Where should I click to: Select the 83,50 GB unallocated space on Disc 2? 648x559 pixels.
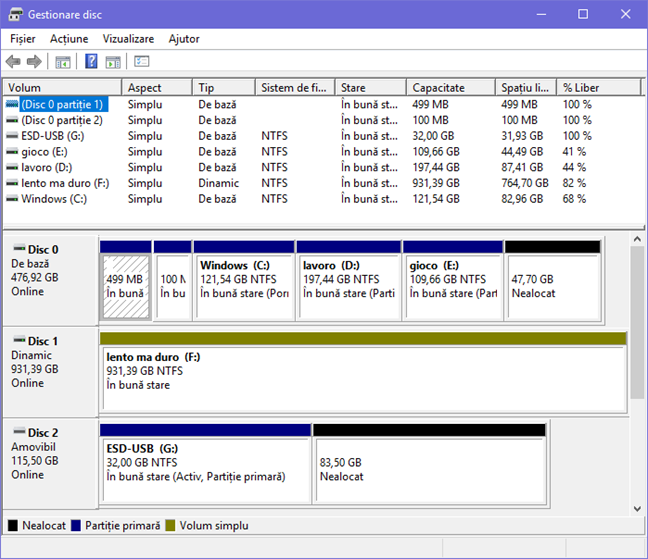pos(429,470)
